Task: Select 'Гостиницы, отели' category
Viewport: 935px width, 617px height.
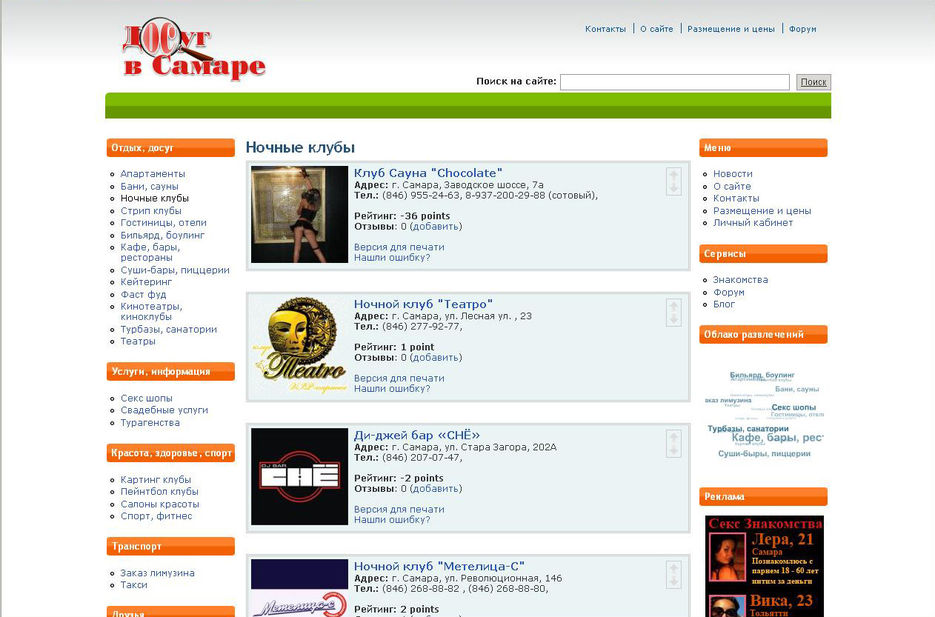Action: pyautogui.click(x=163, y=222)
